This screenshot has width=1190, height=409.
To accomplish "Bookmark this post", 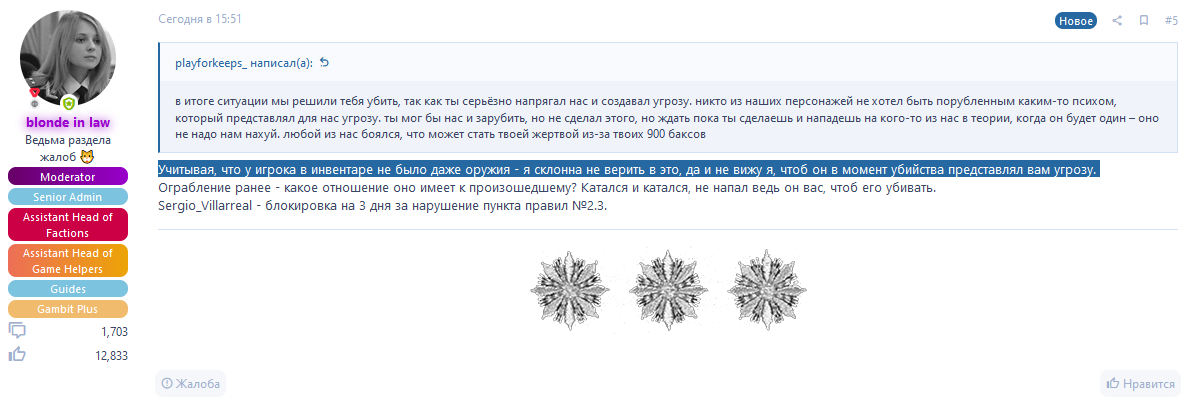I will pos(1144,20).
